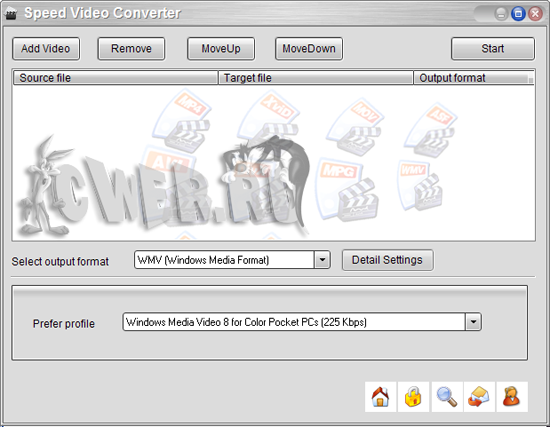Click the Windows Media Video 8 profile field

point(302,322)
